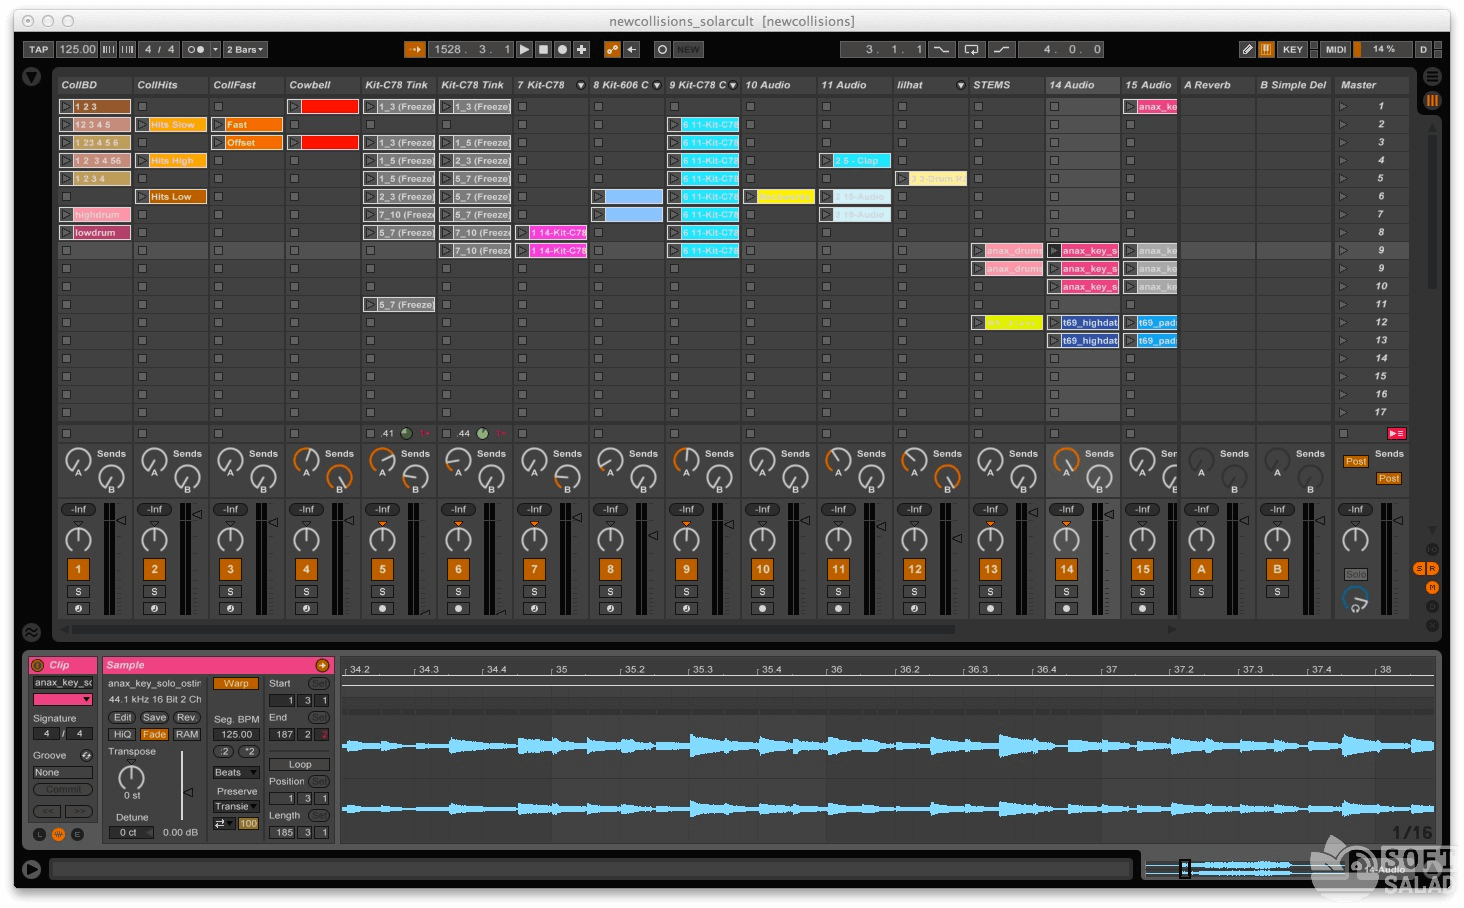1464x908 pixels.
Task: Click the upper Post button on Master
Action: [1355, 461]
